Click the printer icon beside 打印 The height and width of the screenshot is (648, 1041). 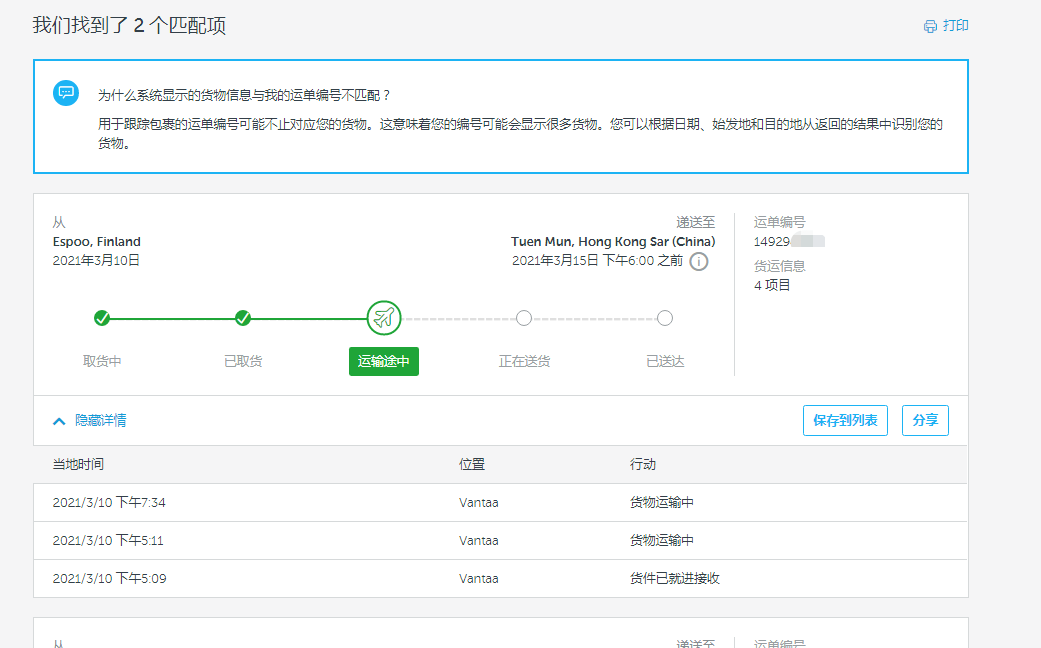(930, 26)
